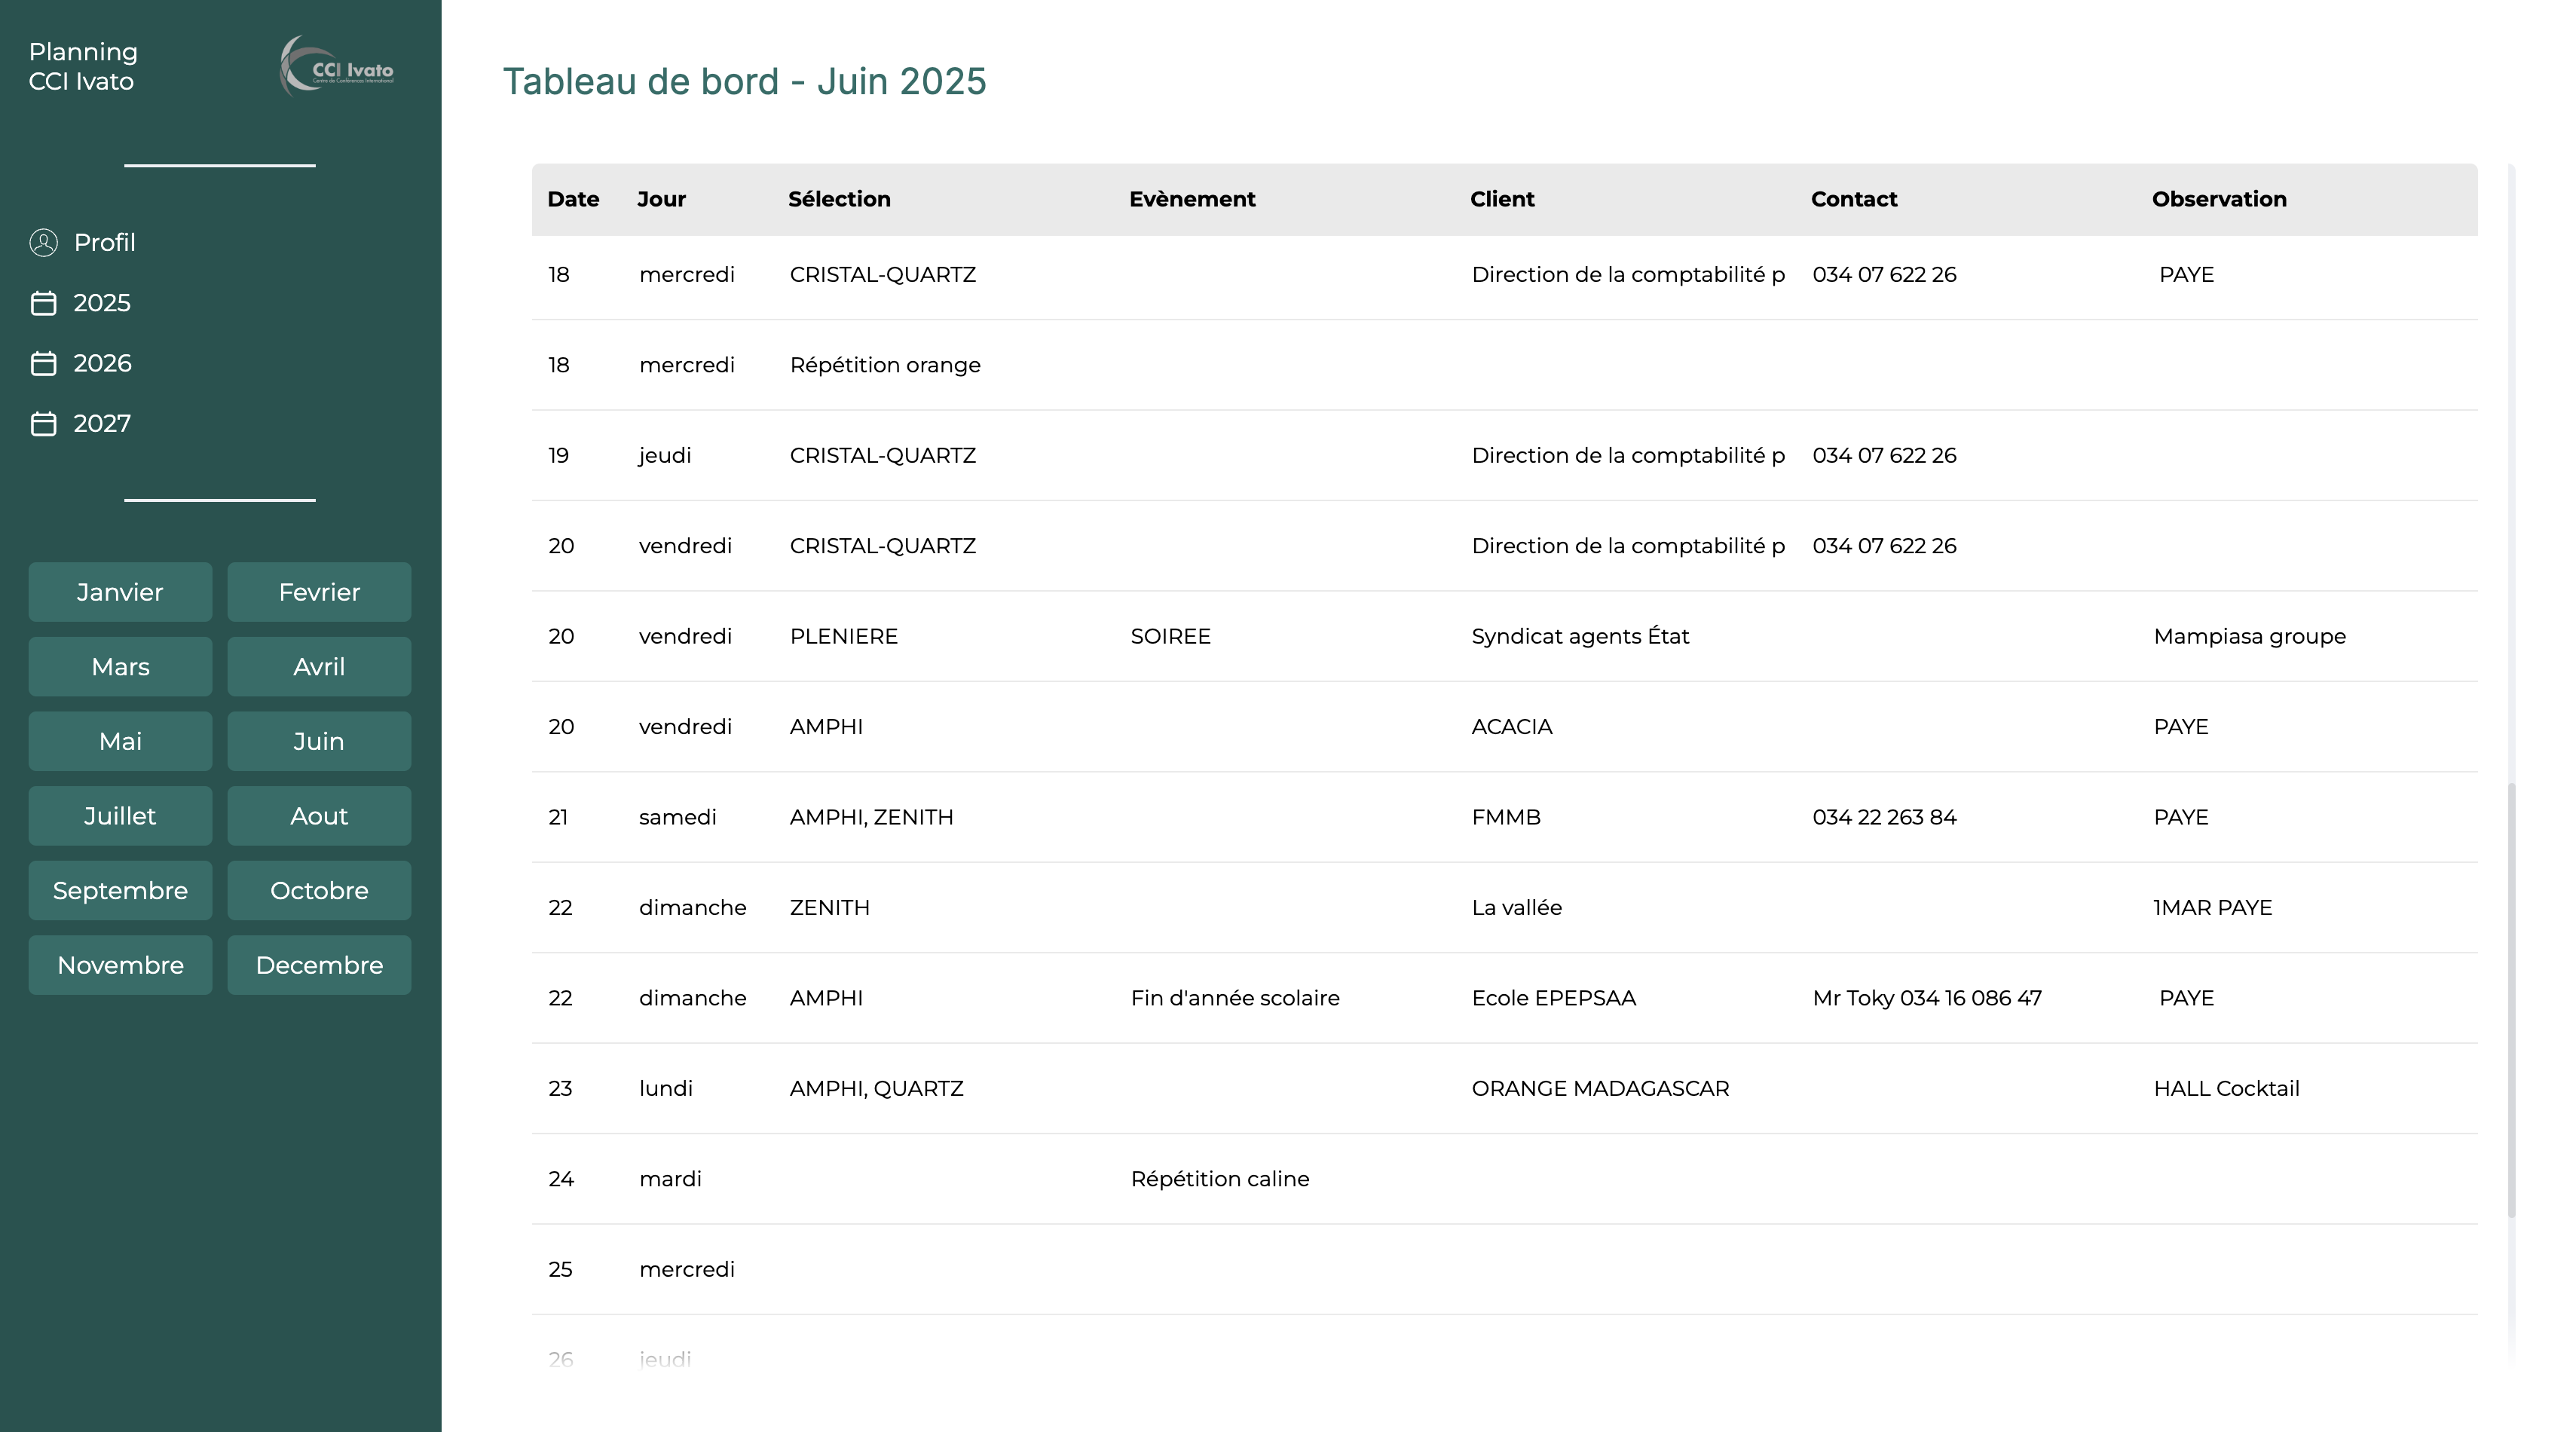2576x1432 pixels.
Task: Click the Juin month button
Action: [x=319, y=741]
